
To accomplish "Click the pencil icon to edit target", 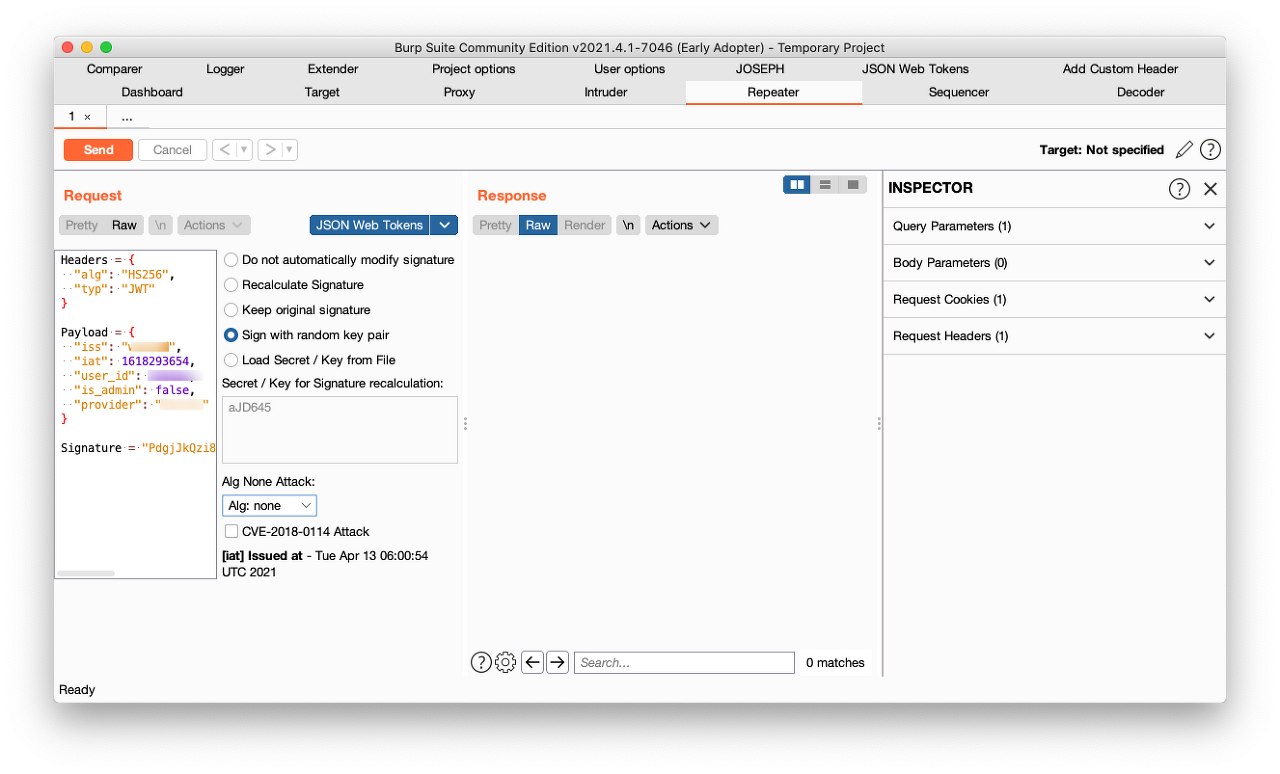I will point(1184,150).
